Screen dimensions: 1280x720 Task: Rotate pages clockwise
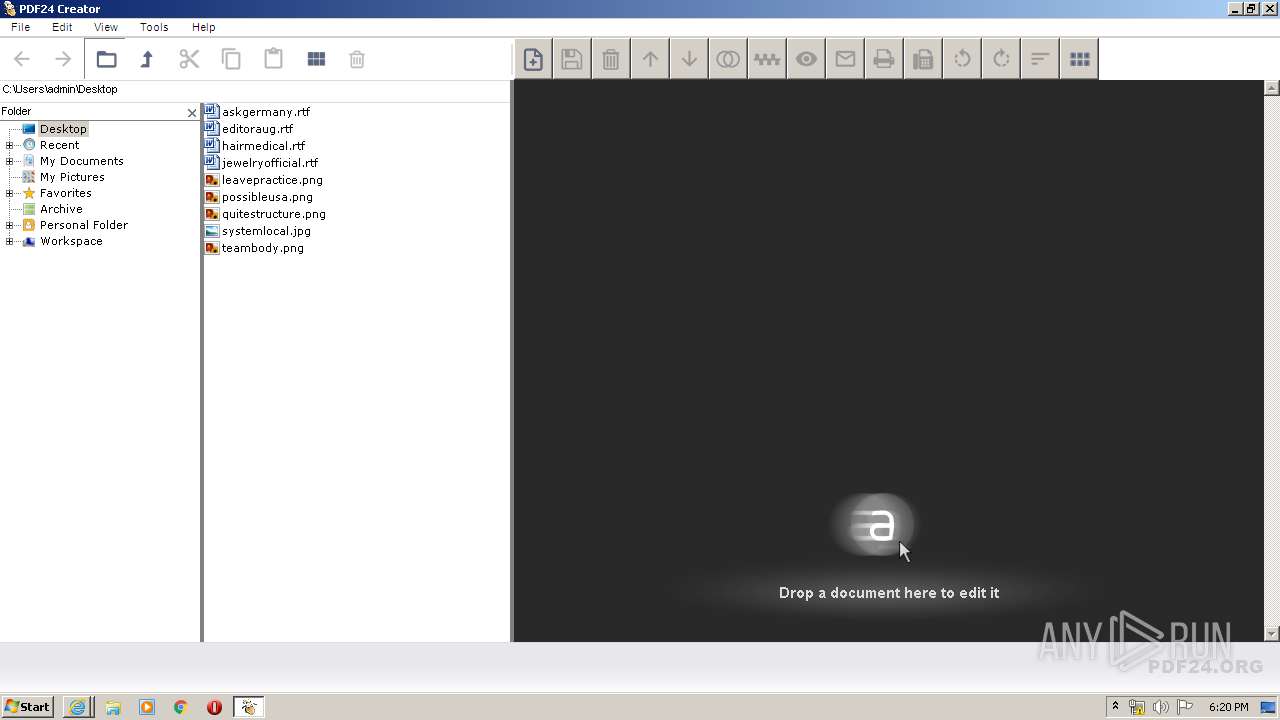[1001, 59]
